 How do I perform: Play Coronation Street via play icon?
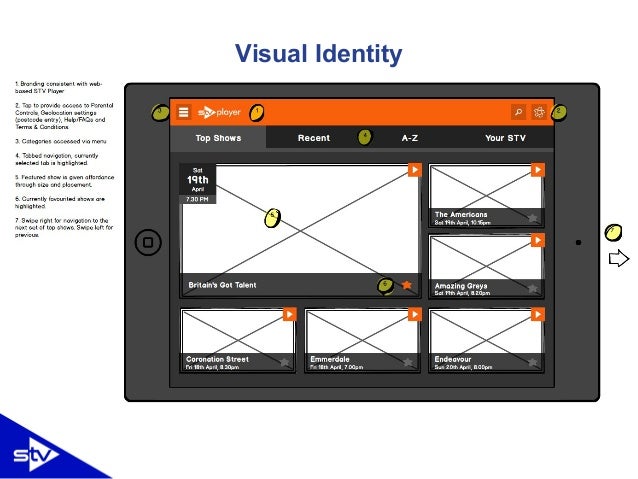coord(290,314)
